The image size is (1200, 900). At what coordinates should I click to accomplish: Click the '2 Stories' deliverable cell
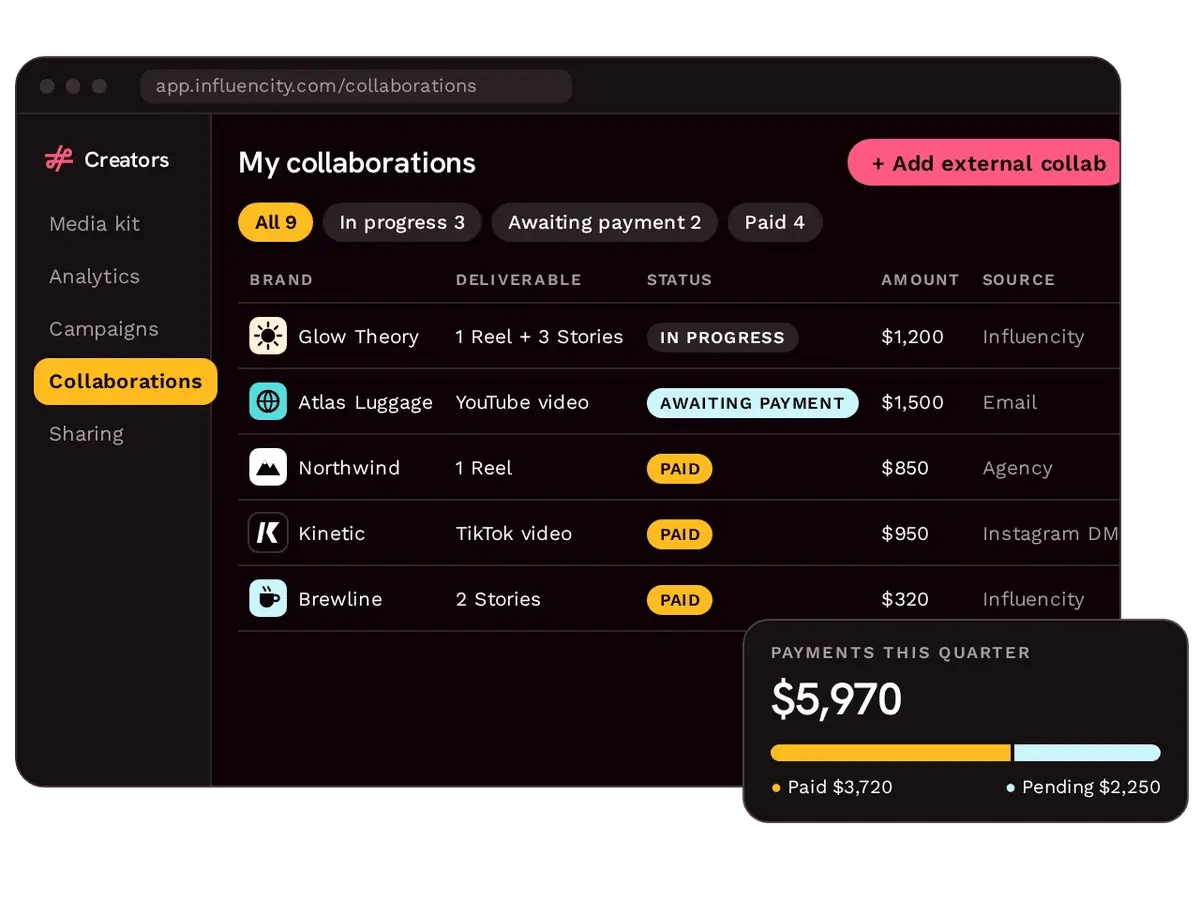(498, 599)
